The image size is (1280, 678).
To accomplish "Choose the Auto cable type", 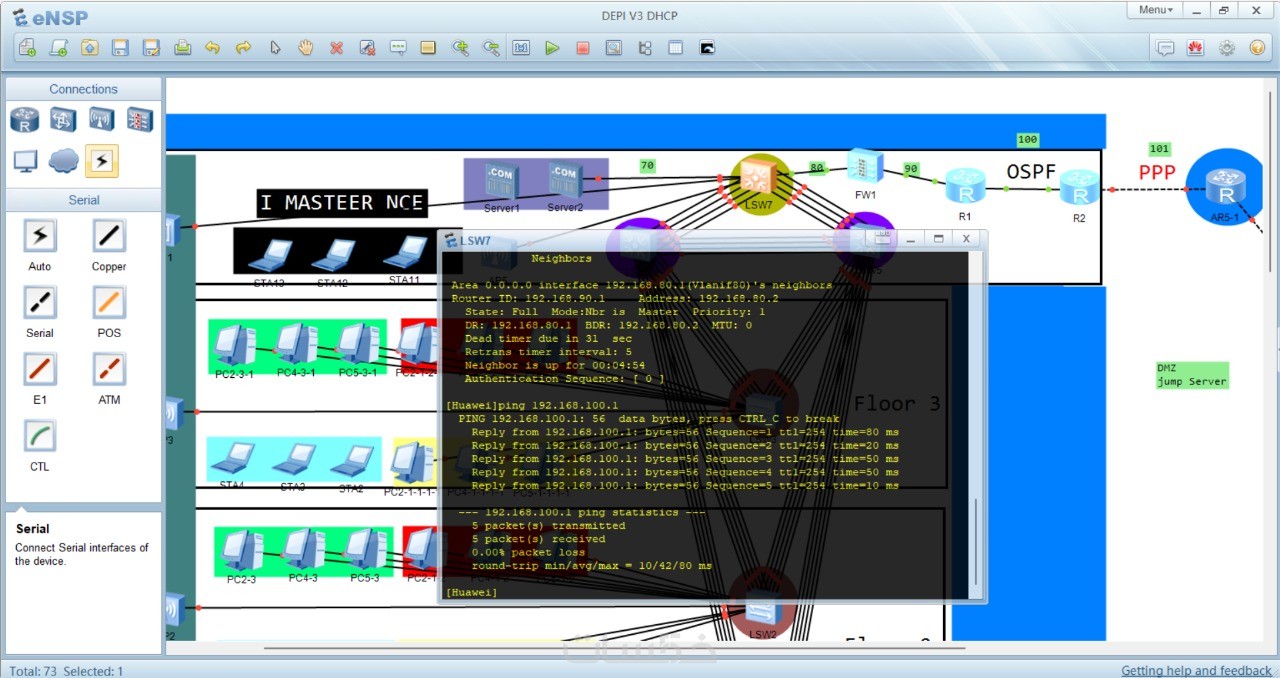I will coord(40,236).
